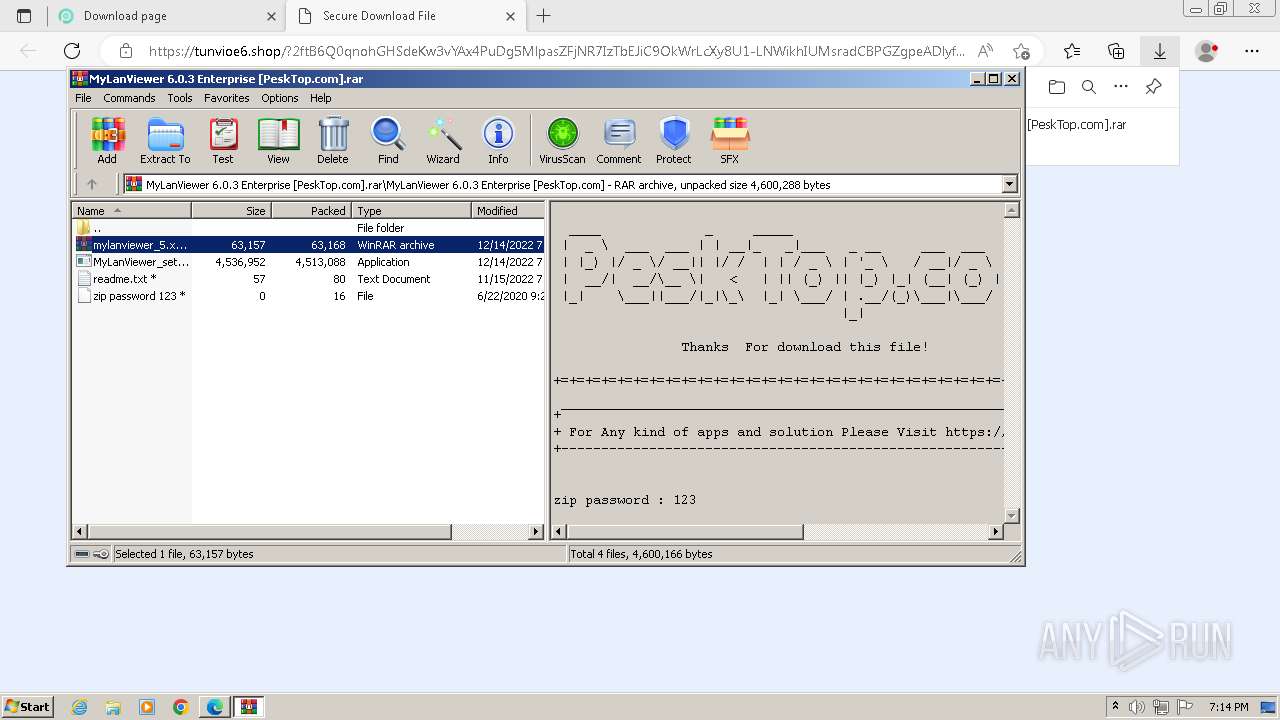Viewport: 1280px width, 720px height.
Task: Open browser Collections icon
Action: click(1116, 51)
